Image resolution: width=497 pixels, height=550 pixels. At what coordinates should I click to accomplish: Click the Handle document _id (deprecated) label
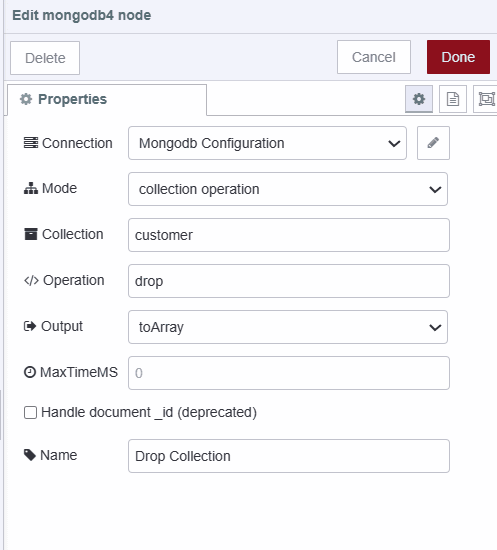pos(149,412)
